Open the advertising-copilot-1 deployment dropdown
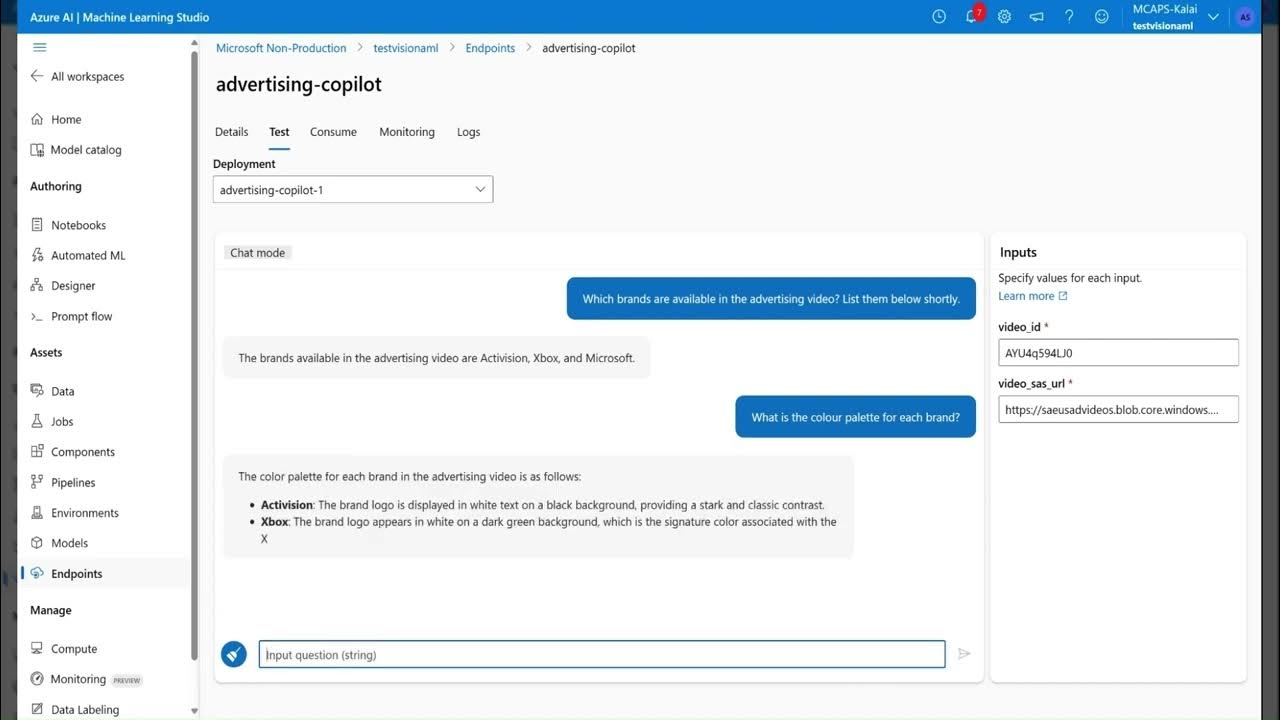Image resolution: width=1280 pixels, height=720 pixels. 353,189
